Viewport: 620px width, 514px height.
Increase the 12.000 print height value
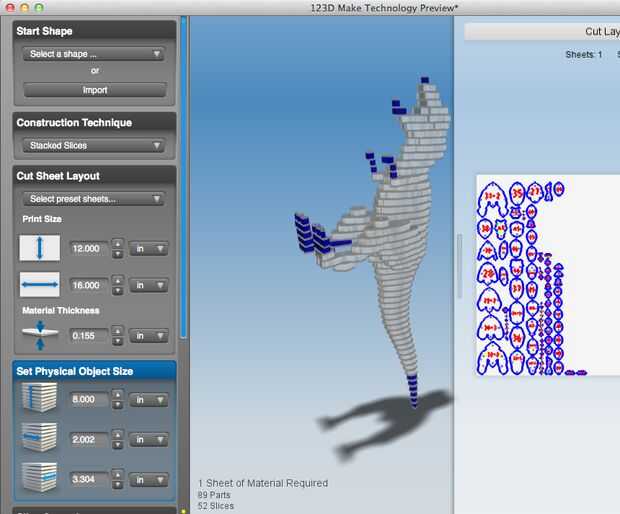tap(117, 244)
